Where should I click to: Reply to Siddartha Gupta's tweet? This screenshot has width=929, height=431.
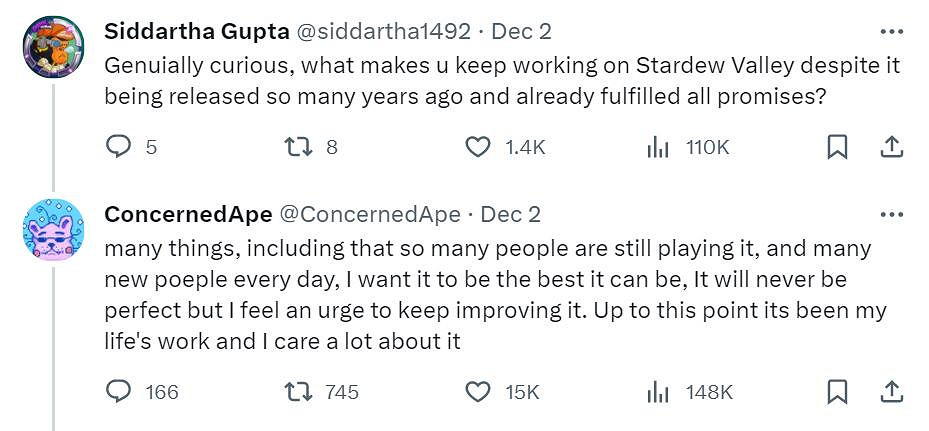(x=119, y=147)
